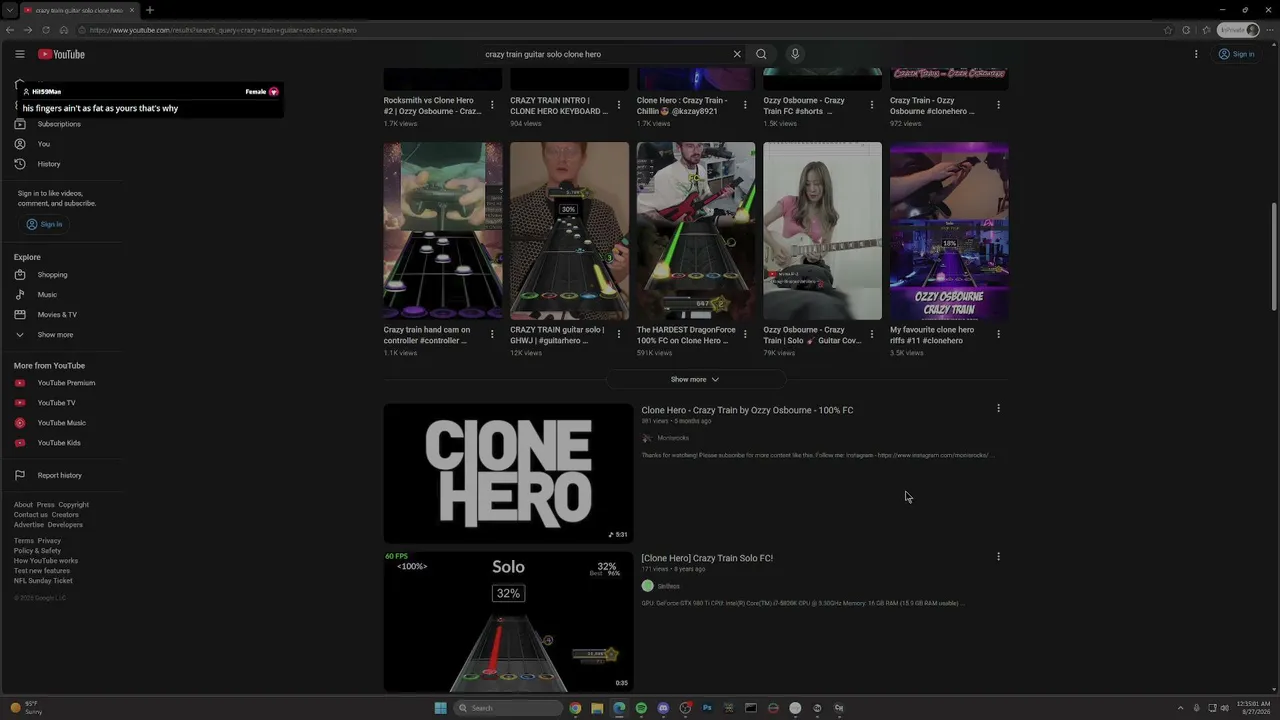The height and width of the screenshot is (720, 1280).
Task: Open 'The HARDEST DragonForce 100% FC' short thumbnail
Action: (x=696, y=231)
